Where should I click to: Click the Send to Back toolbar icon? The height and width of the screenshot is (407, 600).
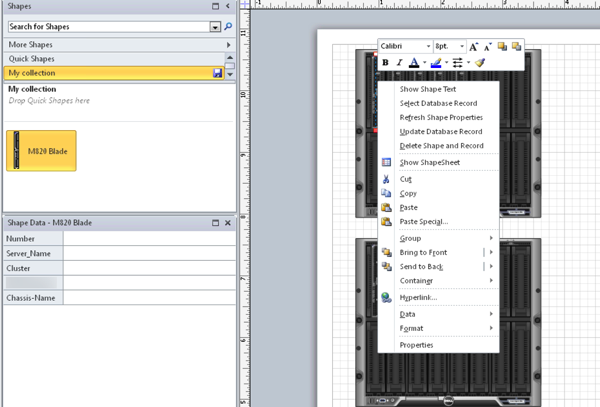coord(516,47)
